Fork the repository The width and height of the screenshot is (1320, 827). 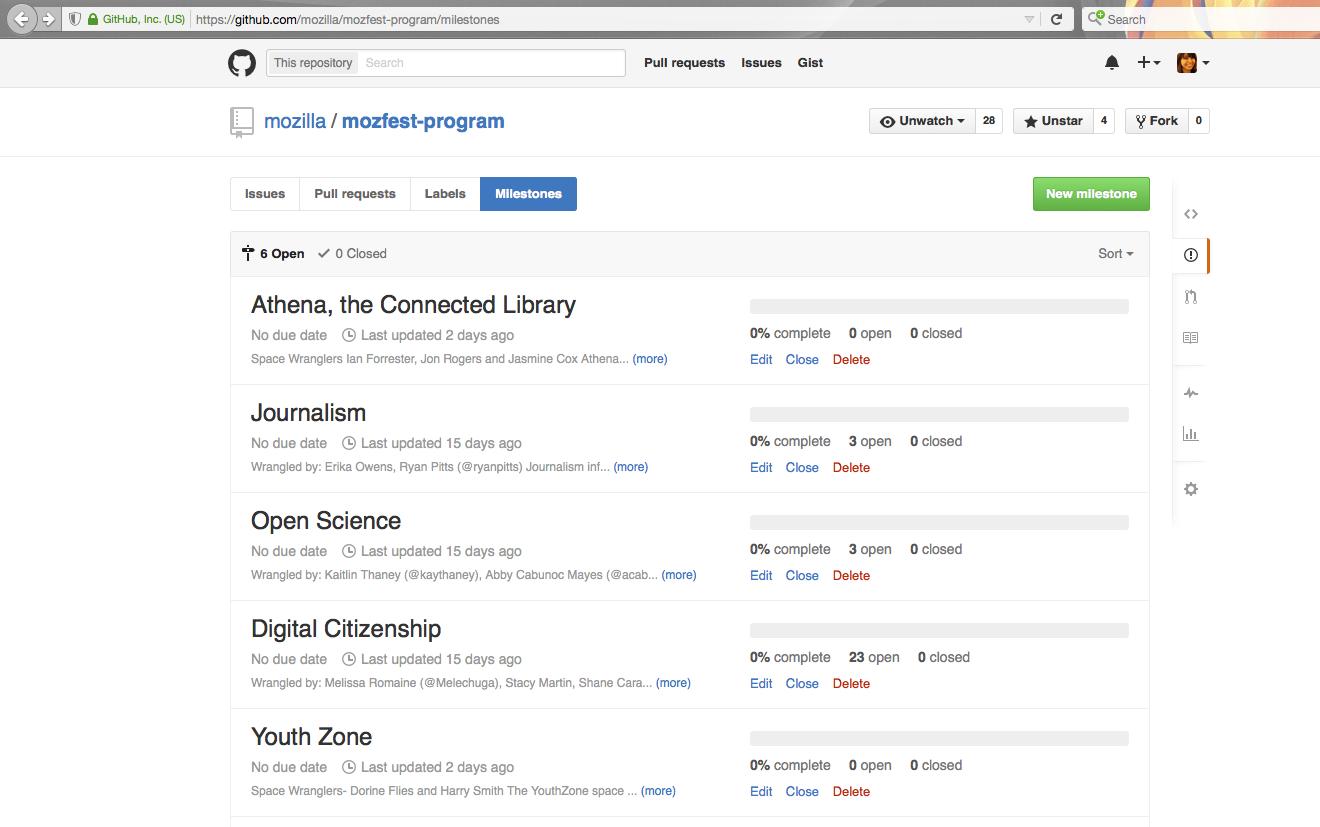click(1156, 121)
